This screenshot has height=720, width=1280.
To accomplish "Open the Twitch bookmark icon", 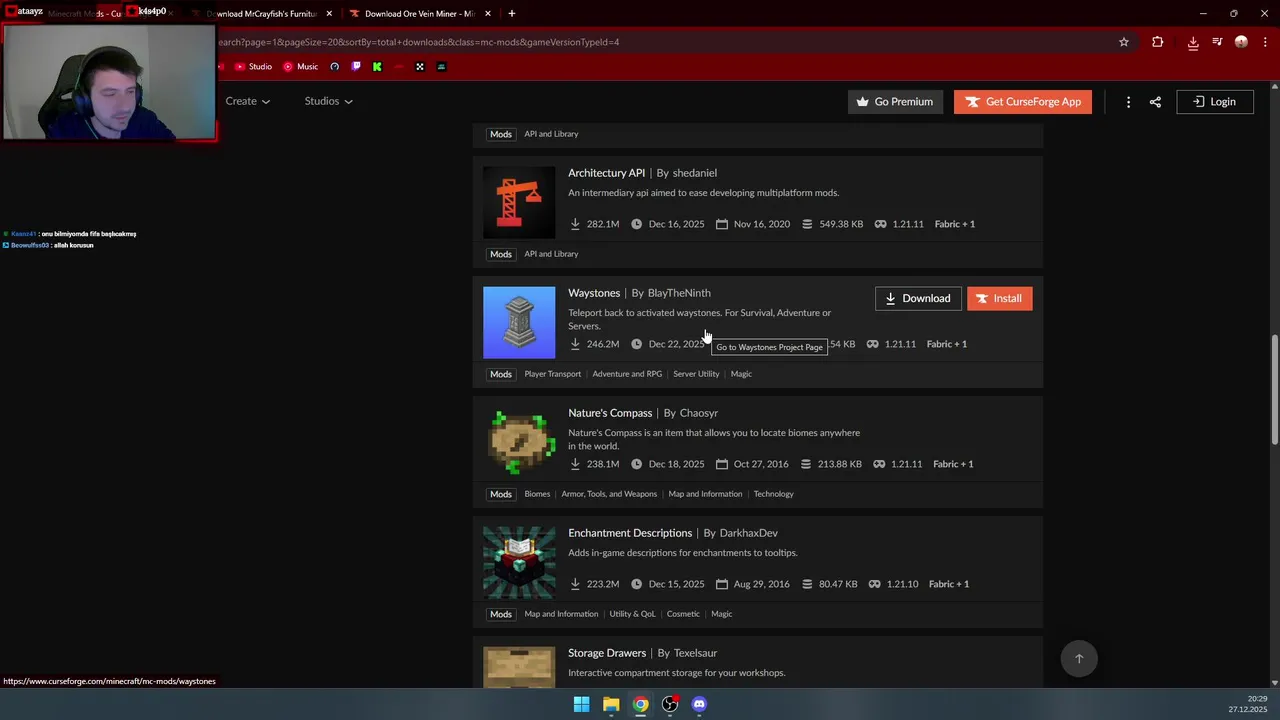I will coord(356,67).
